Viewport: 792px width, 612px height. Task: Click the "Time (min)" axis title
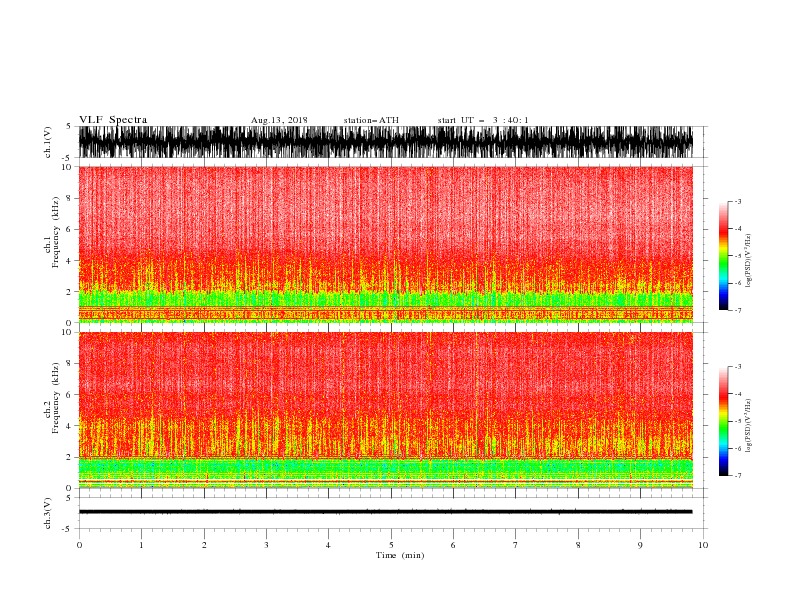tap(400, 555)
